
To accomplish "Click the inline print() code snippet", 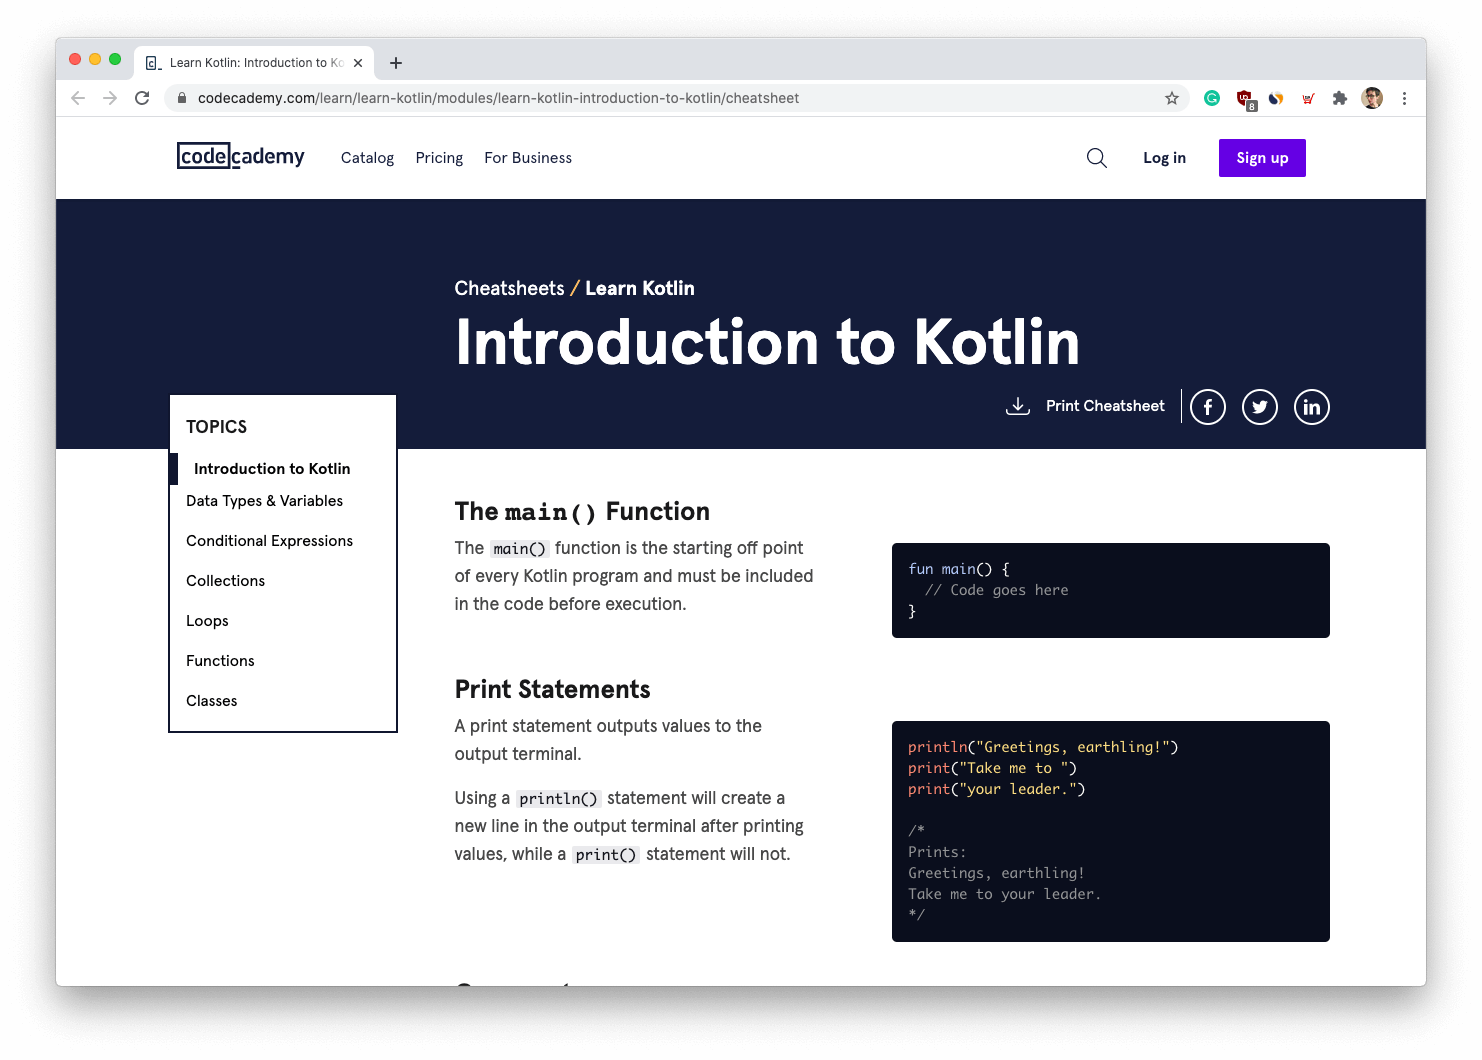I will (x=606, y=855).
